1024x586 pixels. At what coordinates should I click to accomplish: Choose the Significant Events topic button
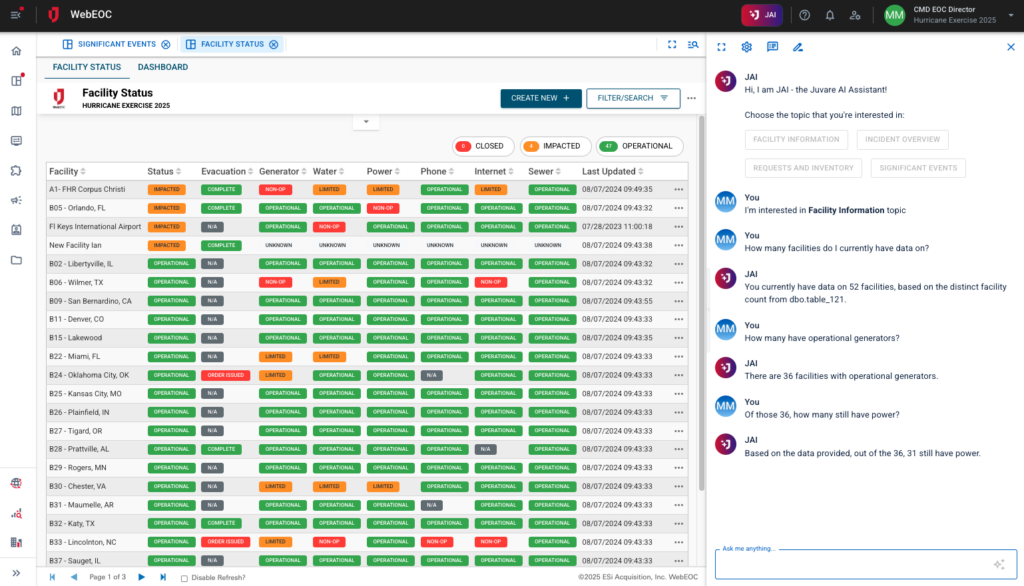tap(918, 168)
